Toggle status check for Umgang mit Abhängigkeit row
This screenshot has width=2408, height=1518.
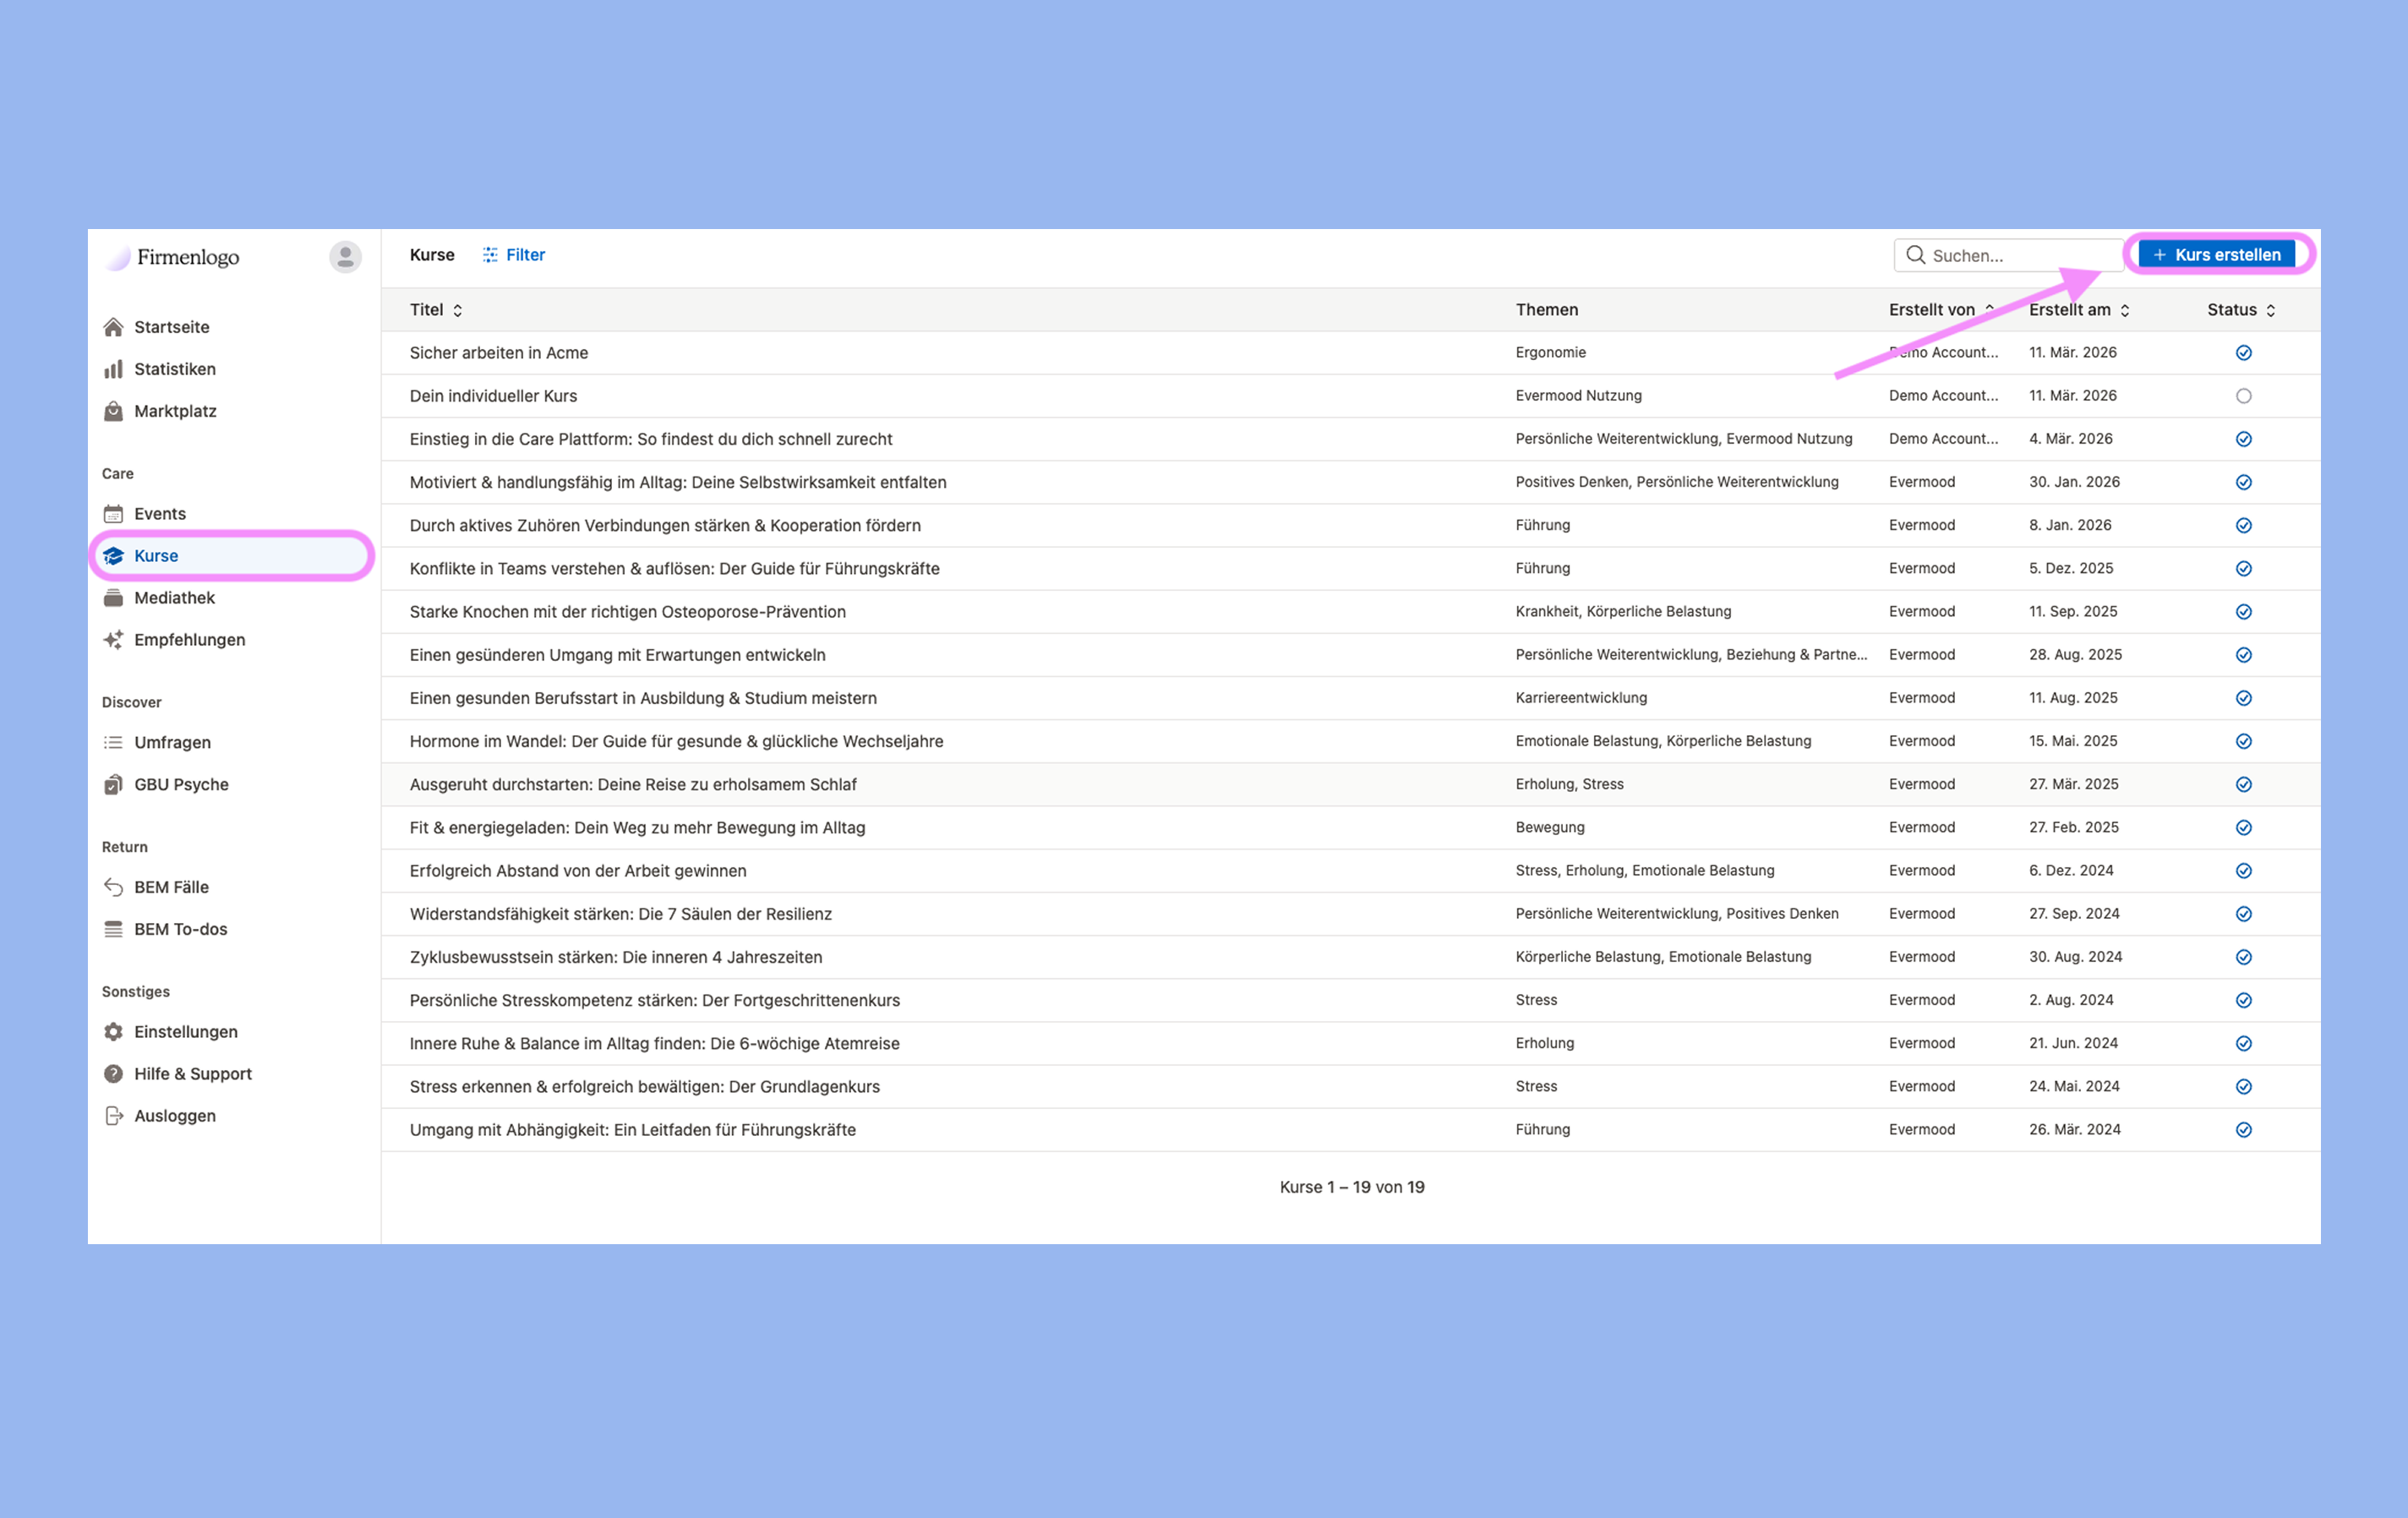click(x=2243, y=1130)
